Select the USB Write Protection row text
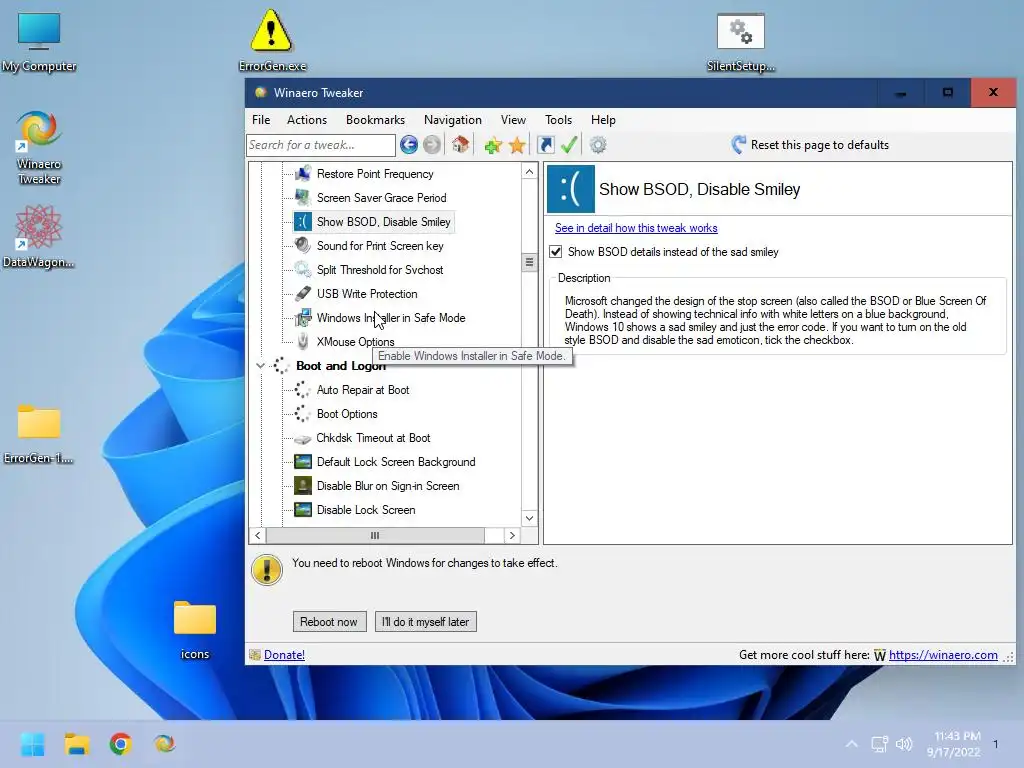 tap(367, 294)
